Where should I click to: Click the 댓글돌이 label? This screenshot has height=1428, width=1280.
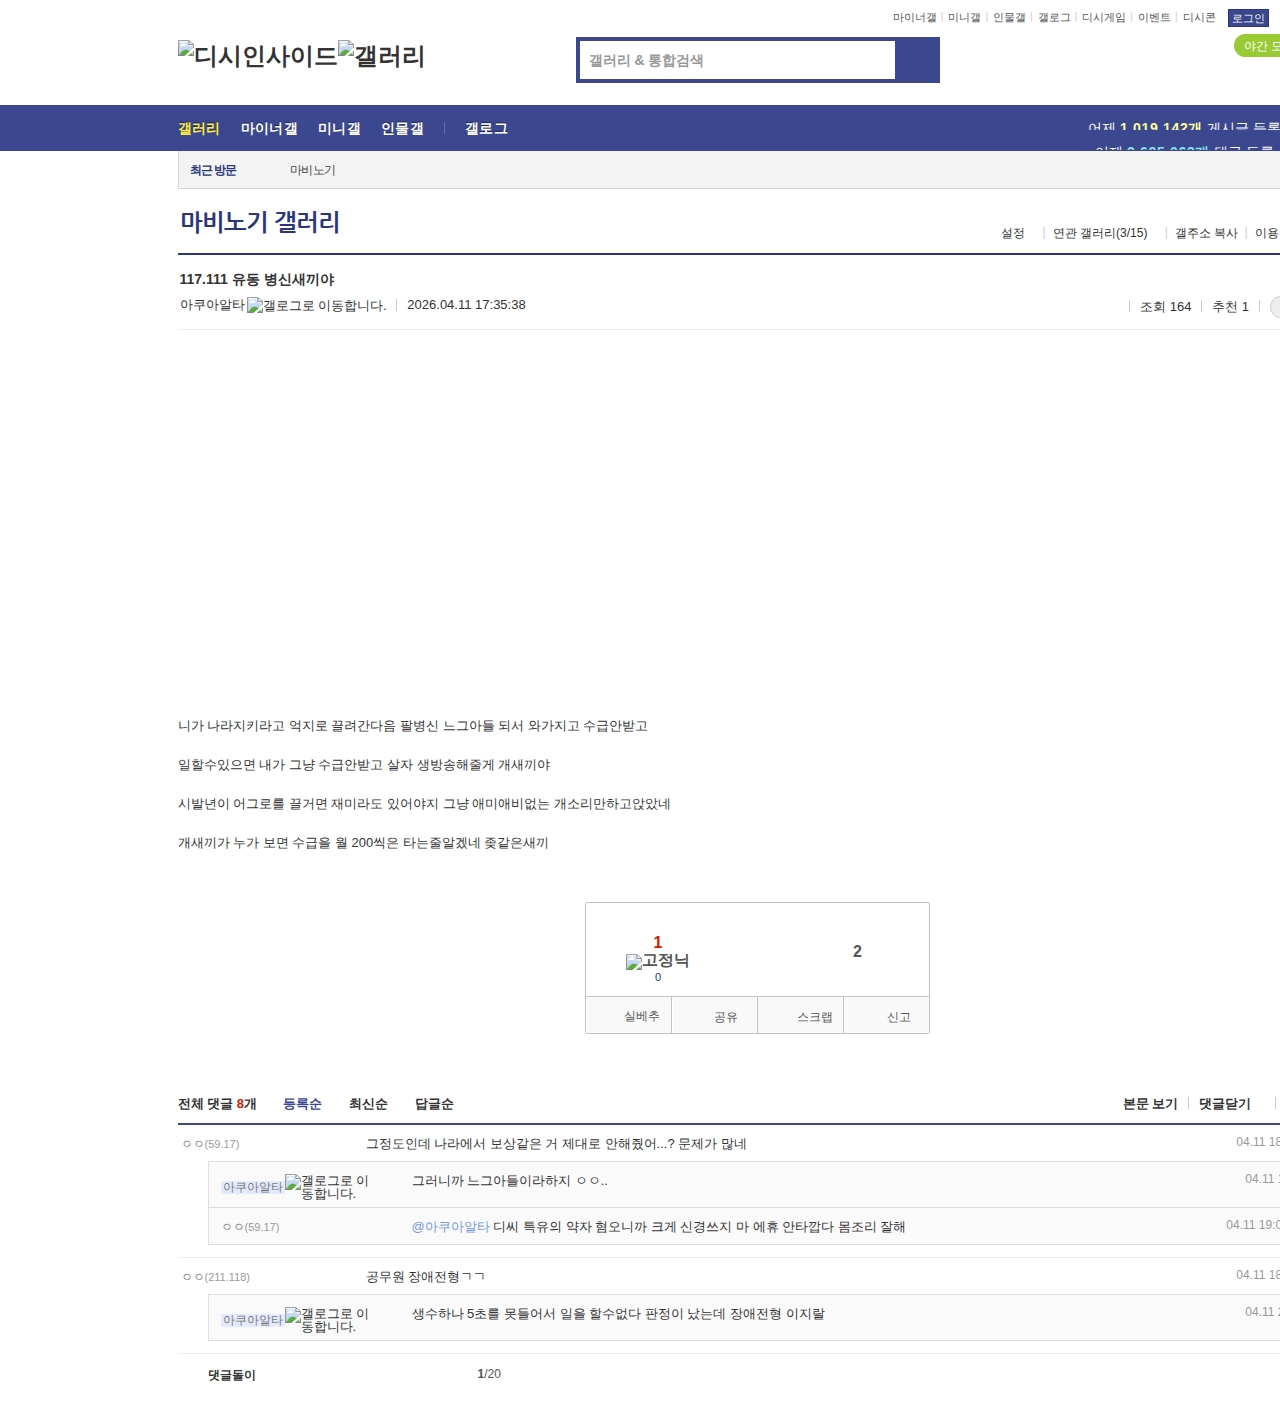click(x=232, y=1375)
